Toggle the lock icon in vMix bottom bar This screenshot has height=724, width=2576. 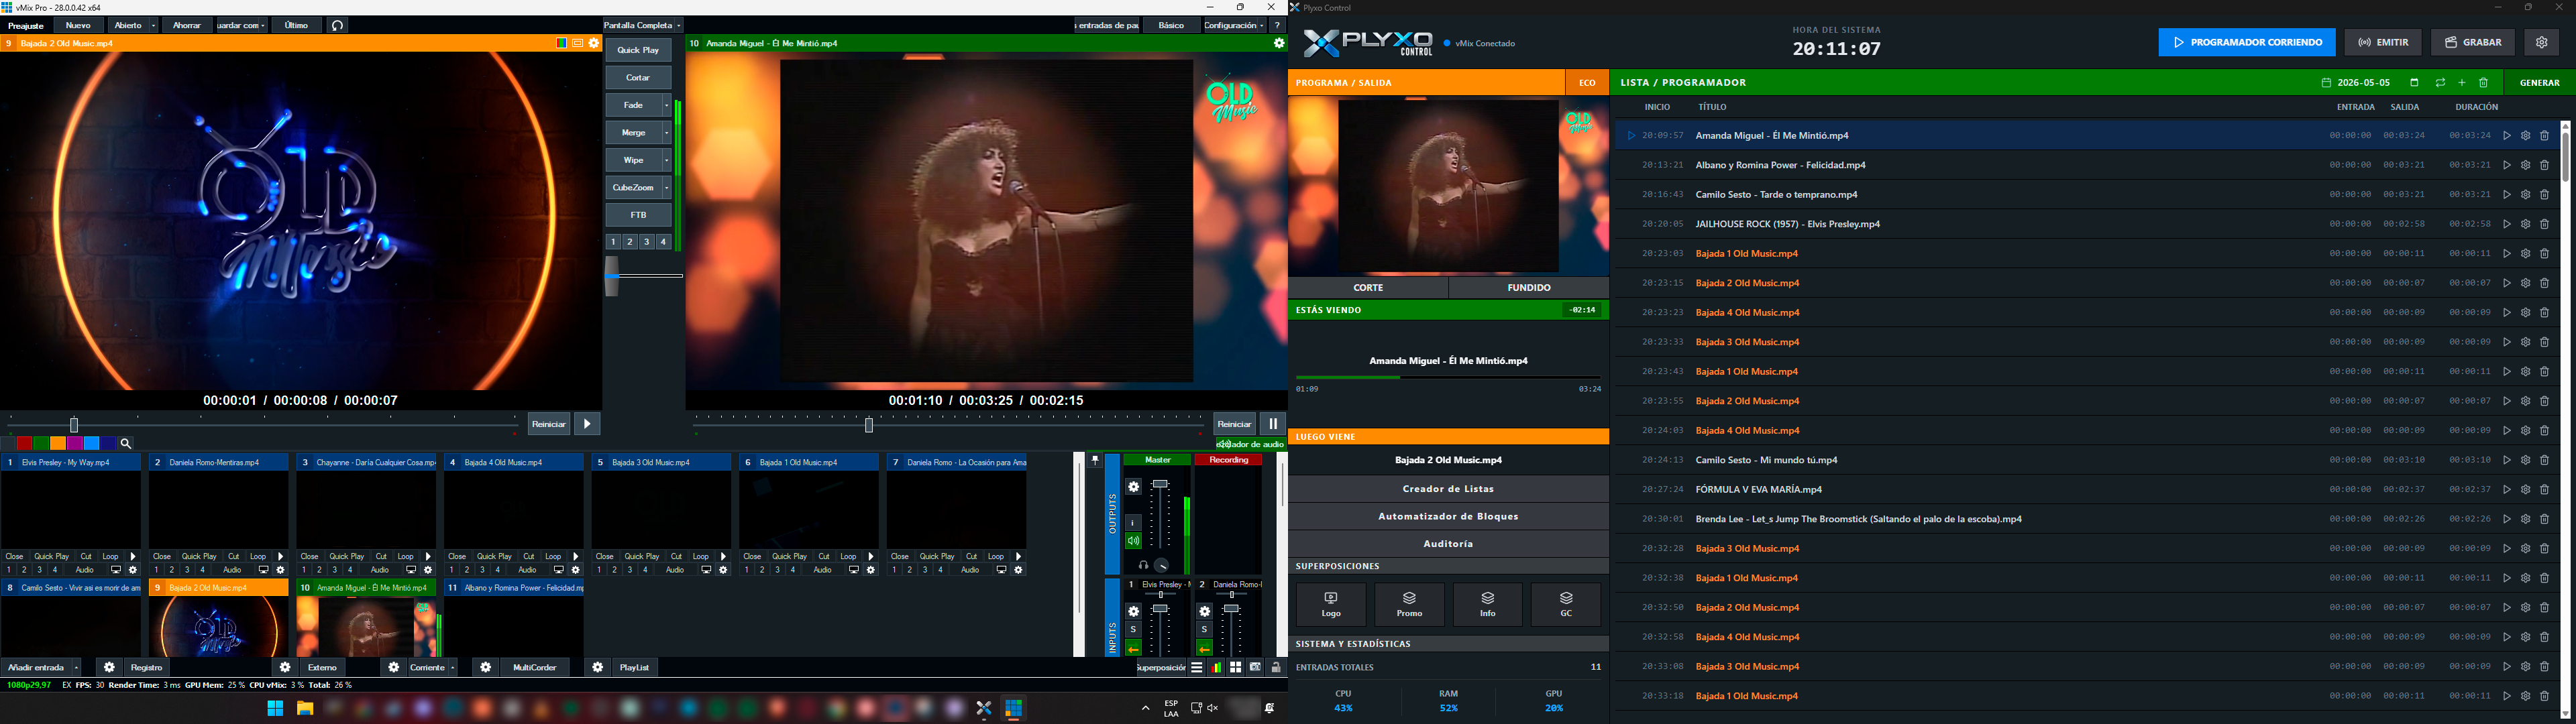pyautogui.click(x=1276, y=667)
